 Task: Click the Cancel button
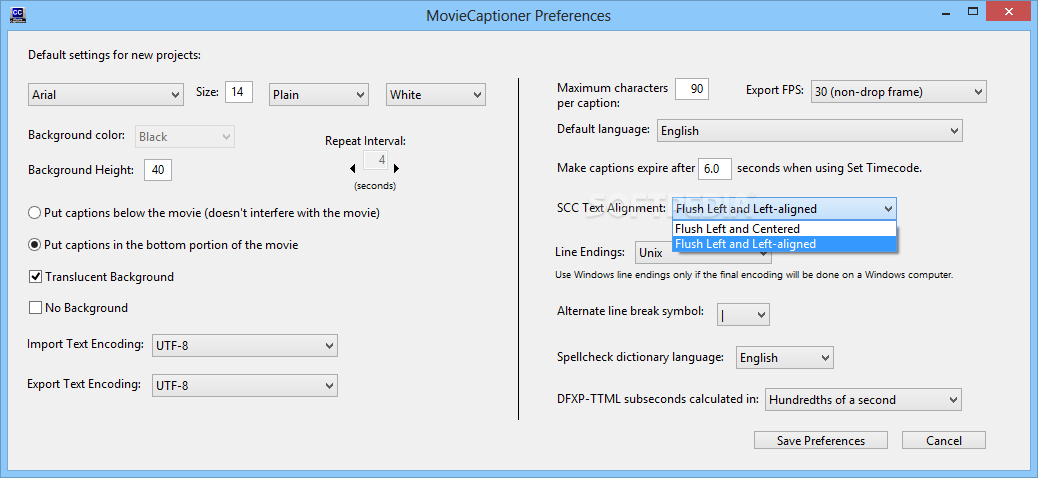(943, 440)
